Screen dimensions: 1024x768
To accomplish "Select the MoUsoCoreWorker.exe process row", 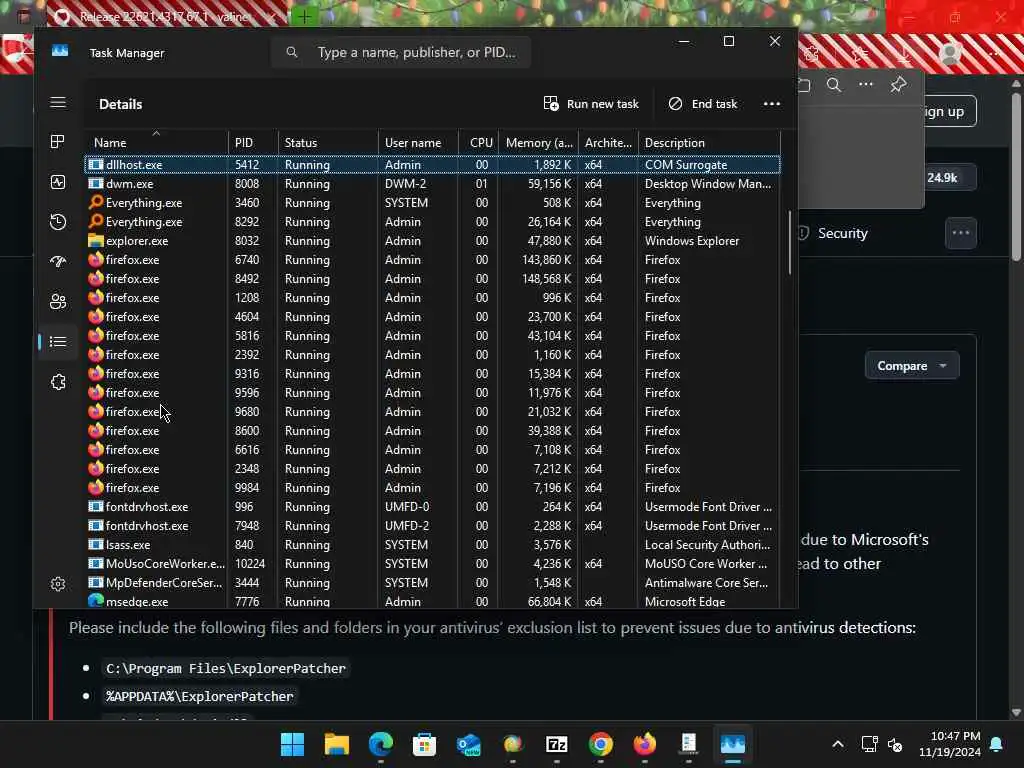I will (x=432, y=563).
